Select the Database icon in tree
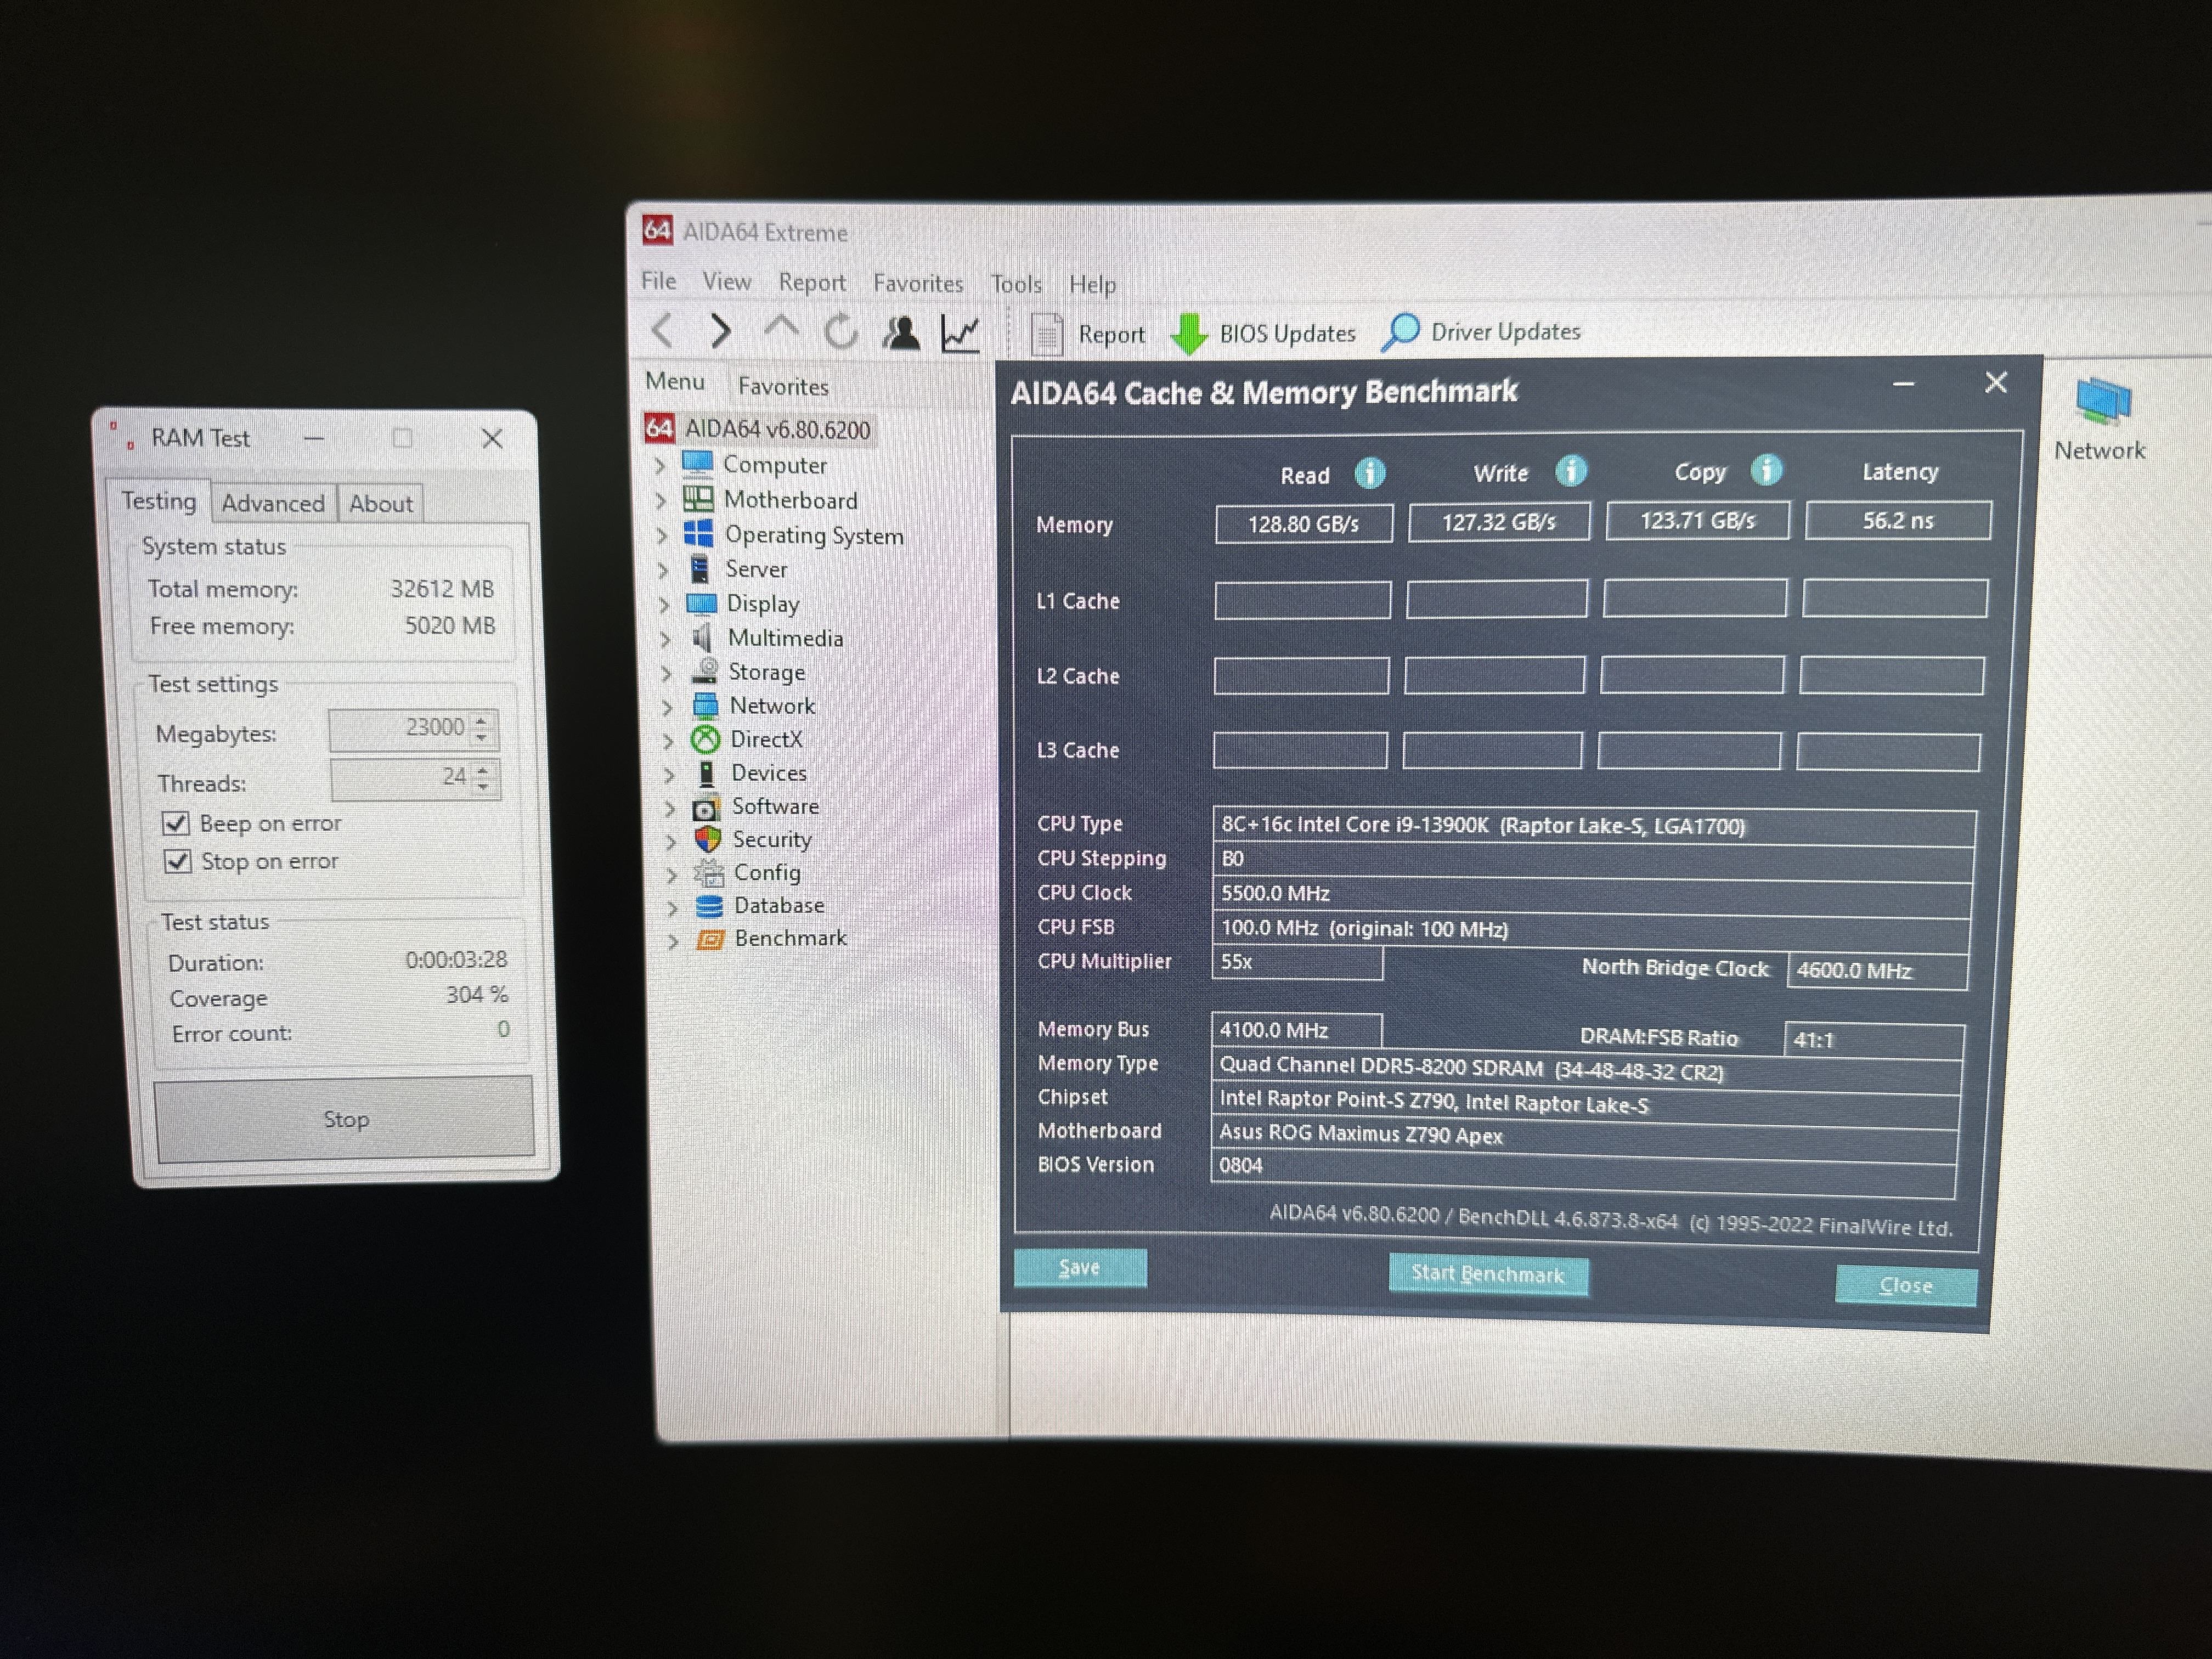 [x=709, y=906]
